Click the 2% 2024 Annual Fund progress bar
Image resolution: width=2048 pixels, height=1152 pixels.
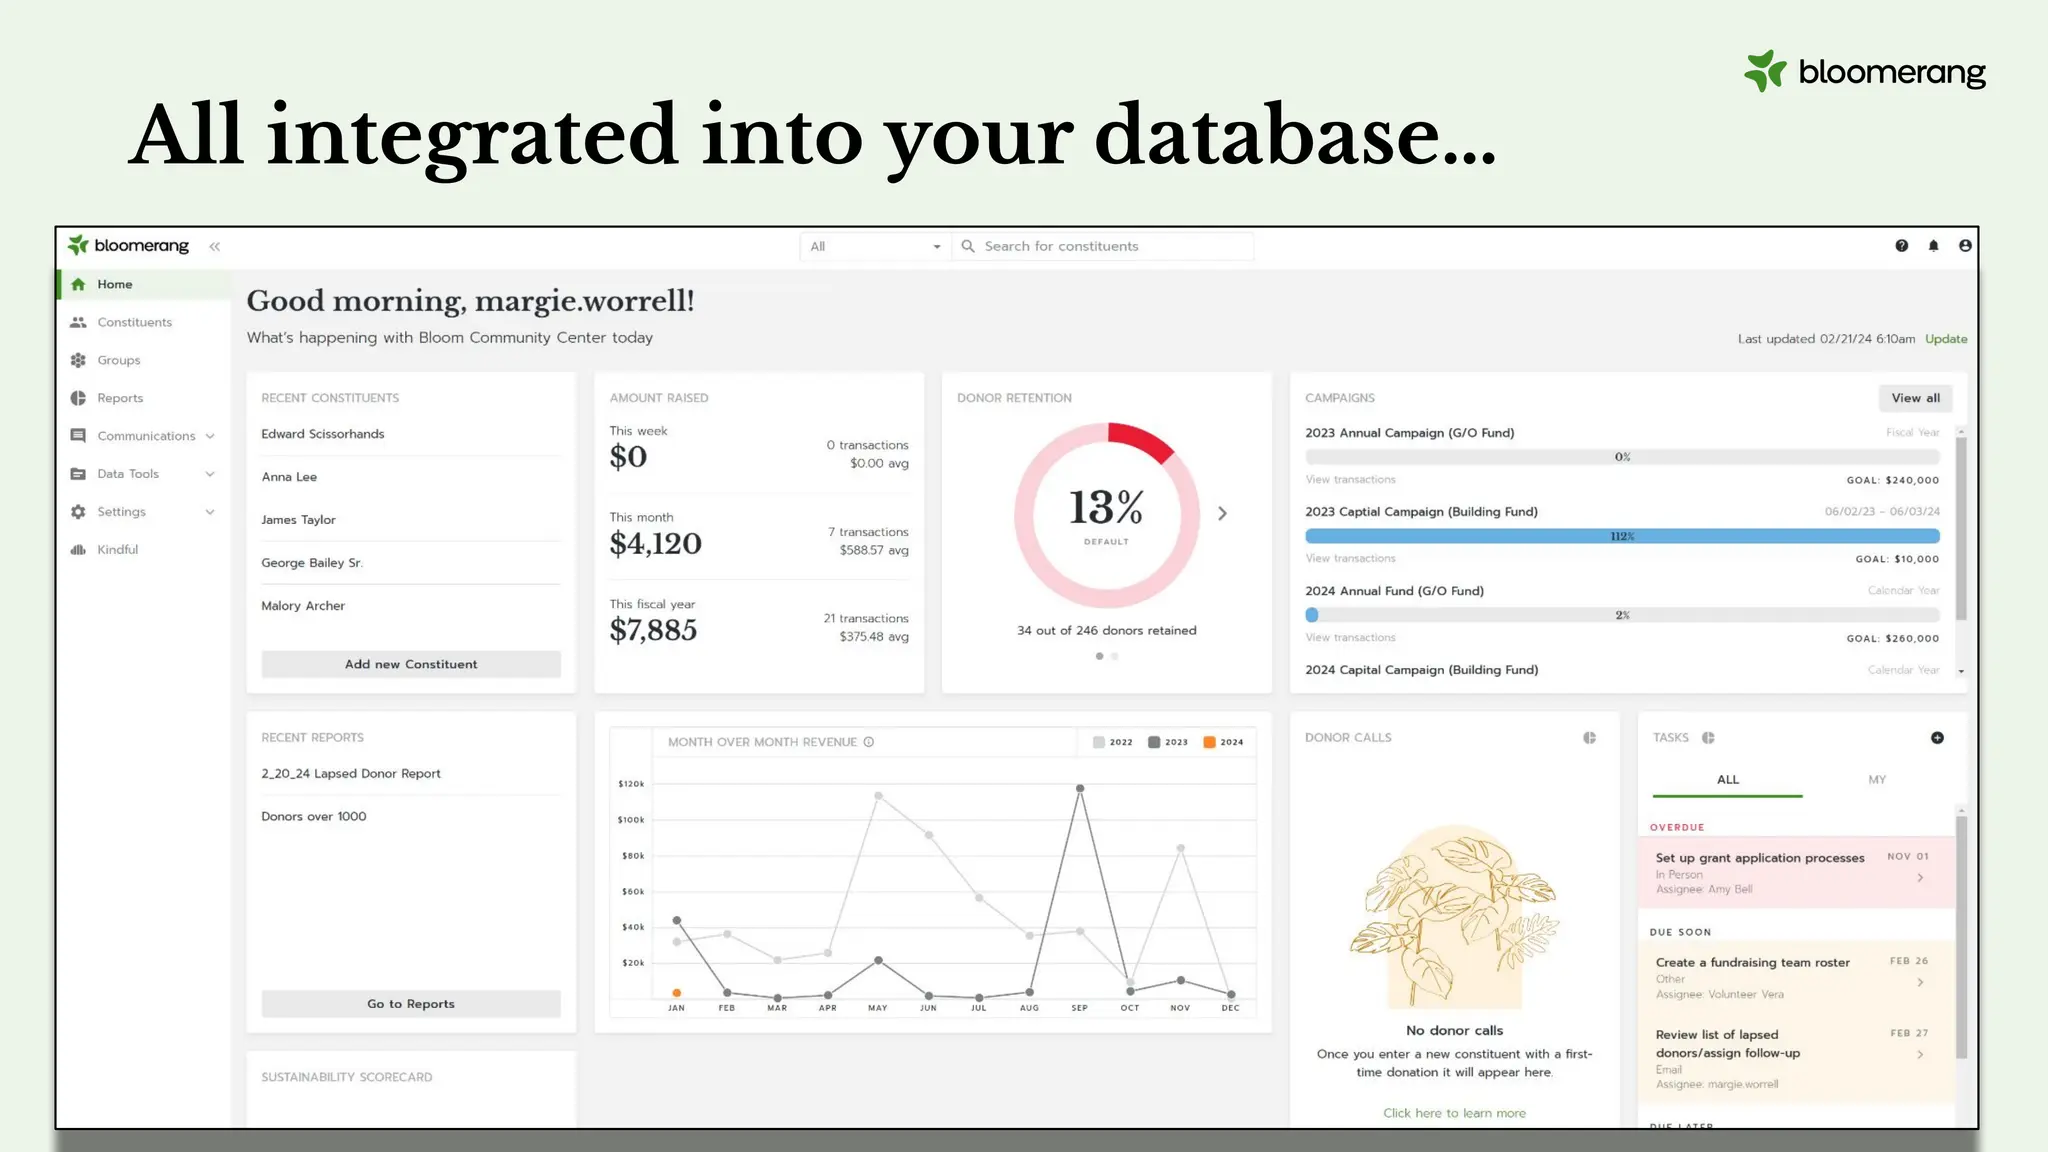(1622, 615)
